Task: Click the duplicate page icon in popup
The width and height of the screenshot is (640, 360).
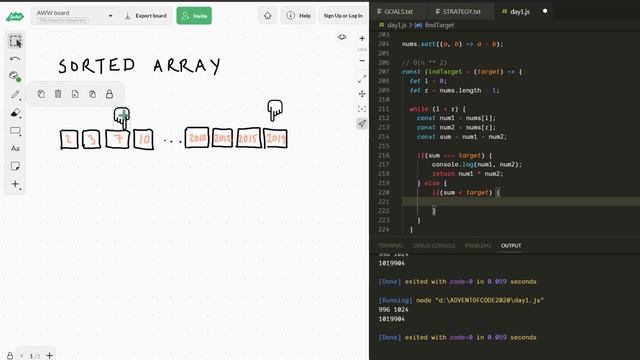Action: (x=75, y=94)
